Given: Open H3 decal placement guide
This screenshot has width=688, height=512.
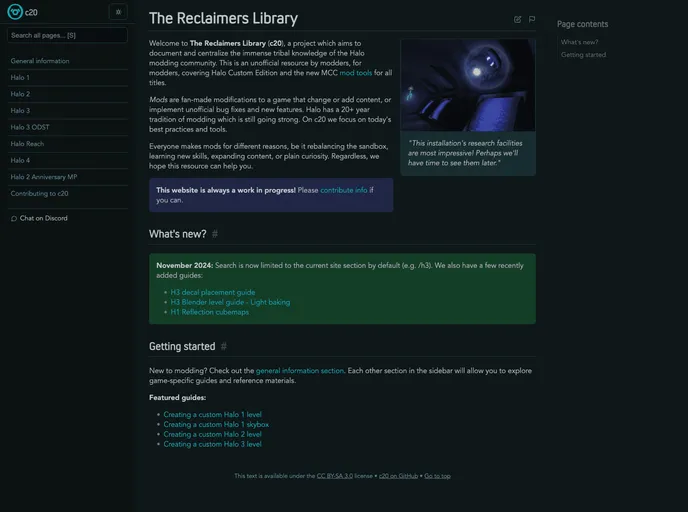Looking at the screenshot, I should tap(213, 292).
